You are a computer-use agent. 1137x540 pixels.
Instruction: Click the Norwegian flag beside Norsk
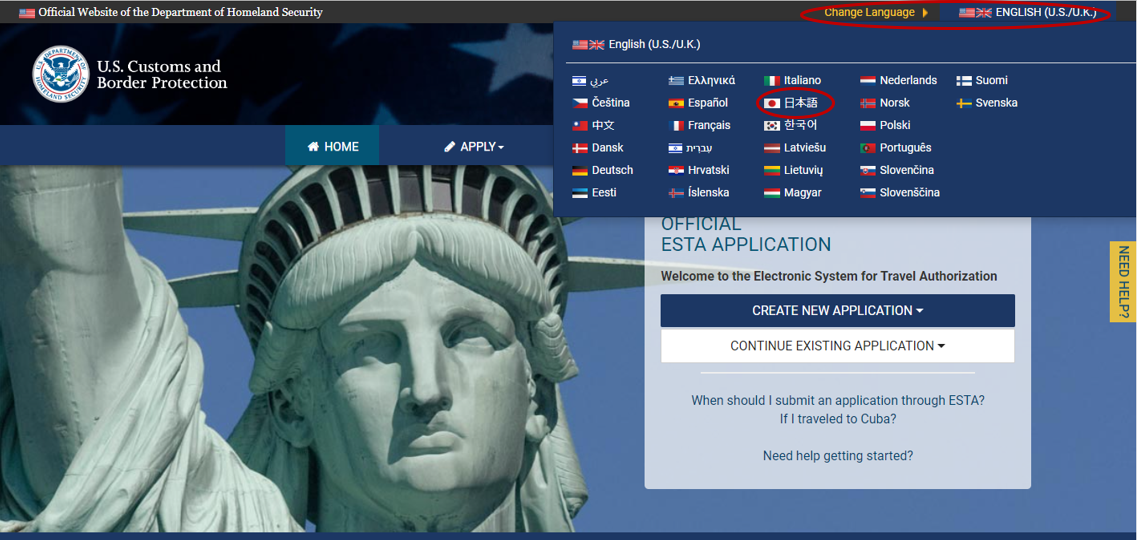click(867, 103)
